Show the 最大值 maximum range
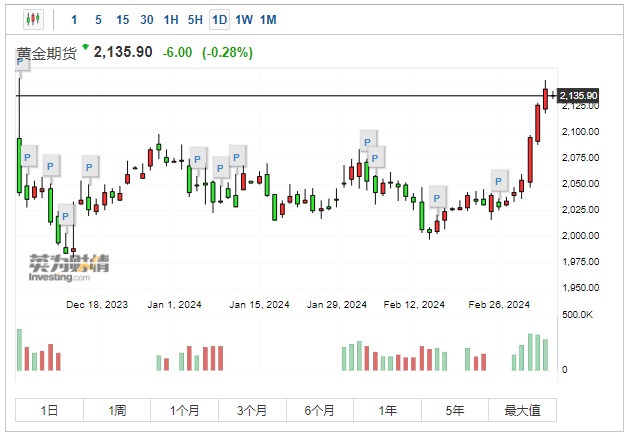 pos(522,411)
